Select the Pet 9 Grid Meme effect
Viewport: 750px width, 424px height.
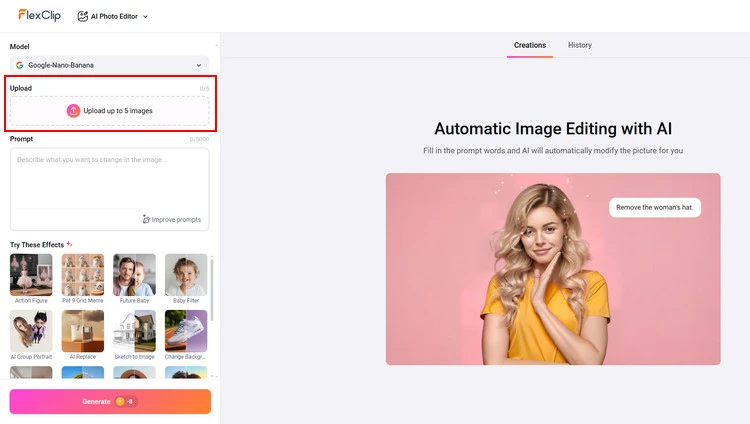[83, 274]
